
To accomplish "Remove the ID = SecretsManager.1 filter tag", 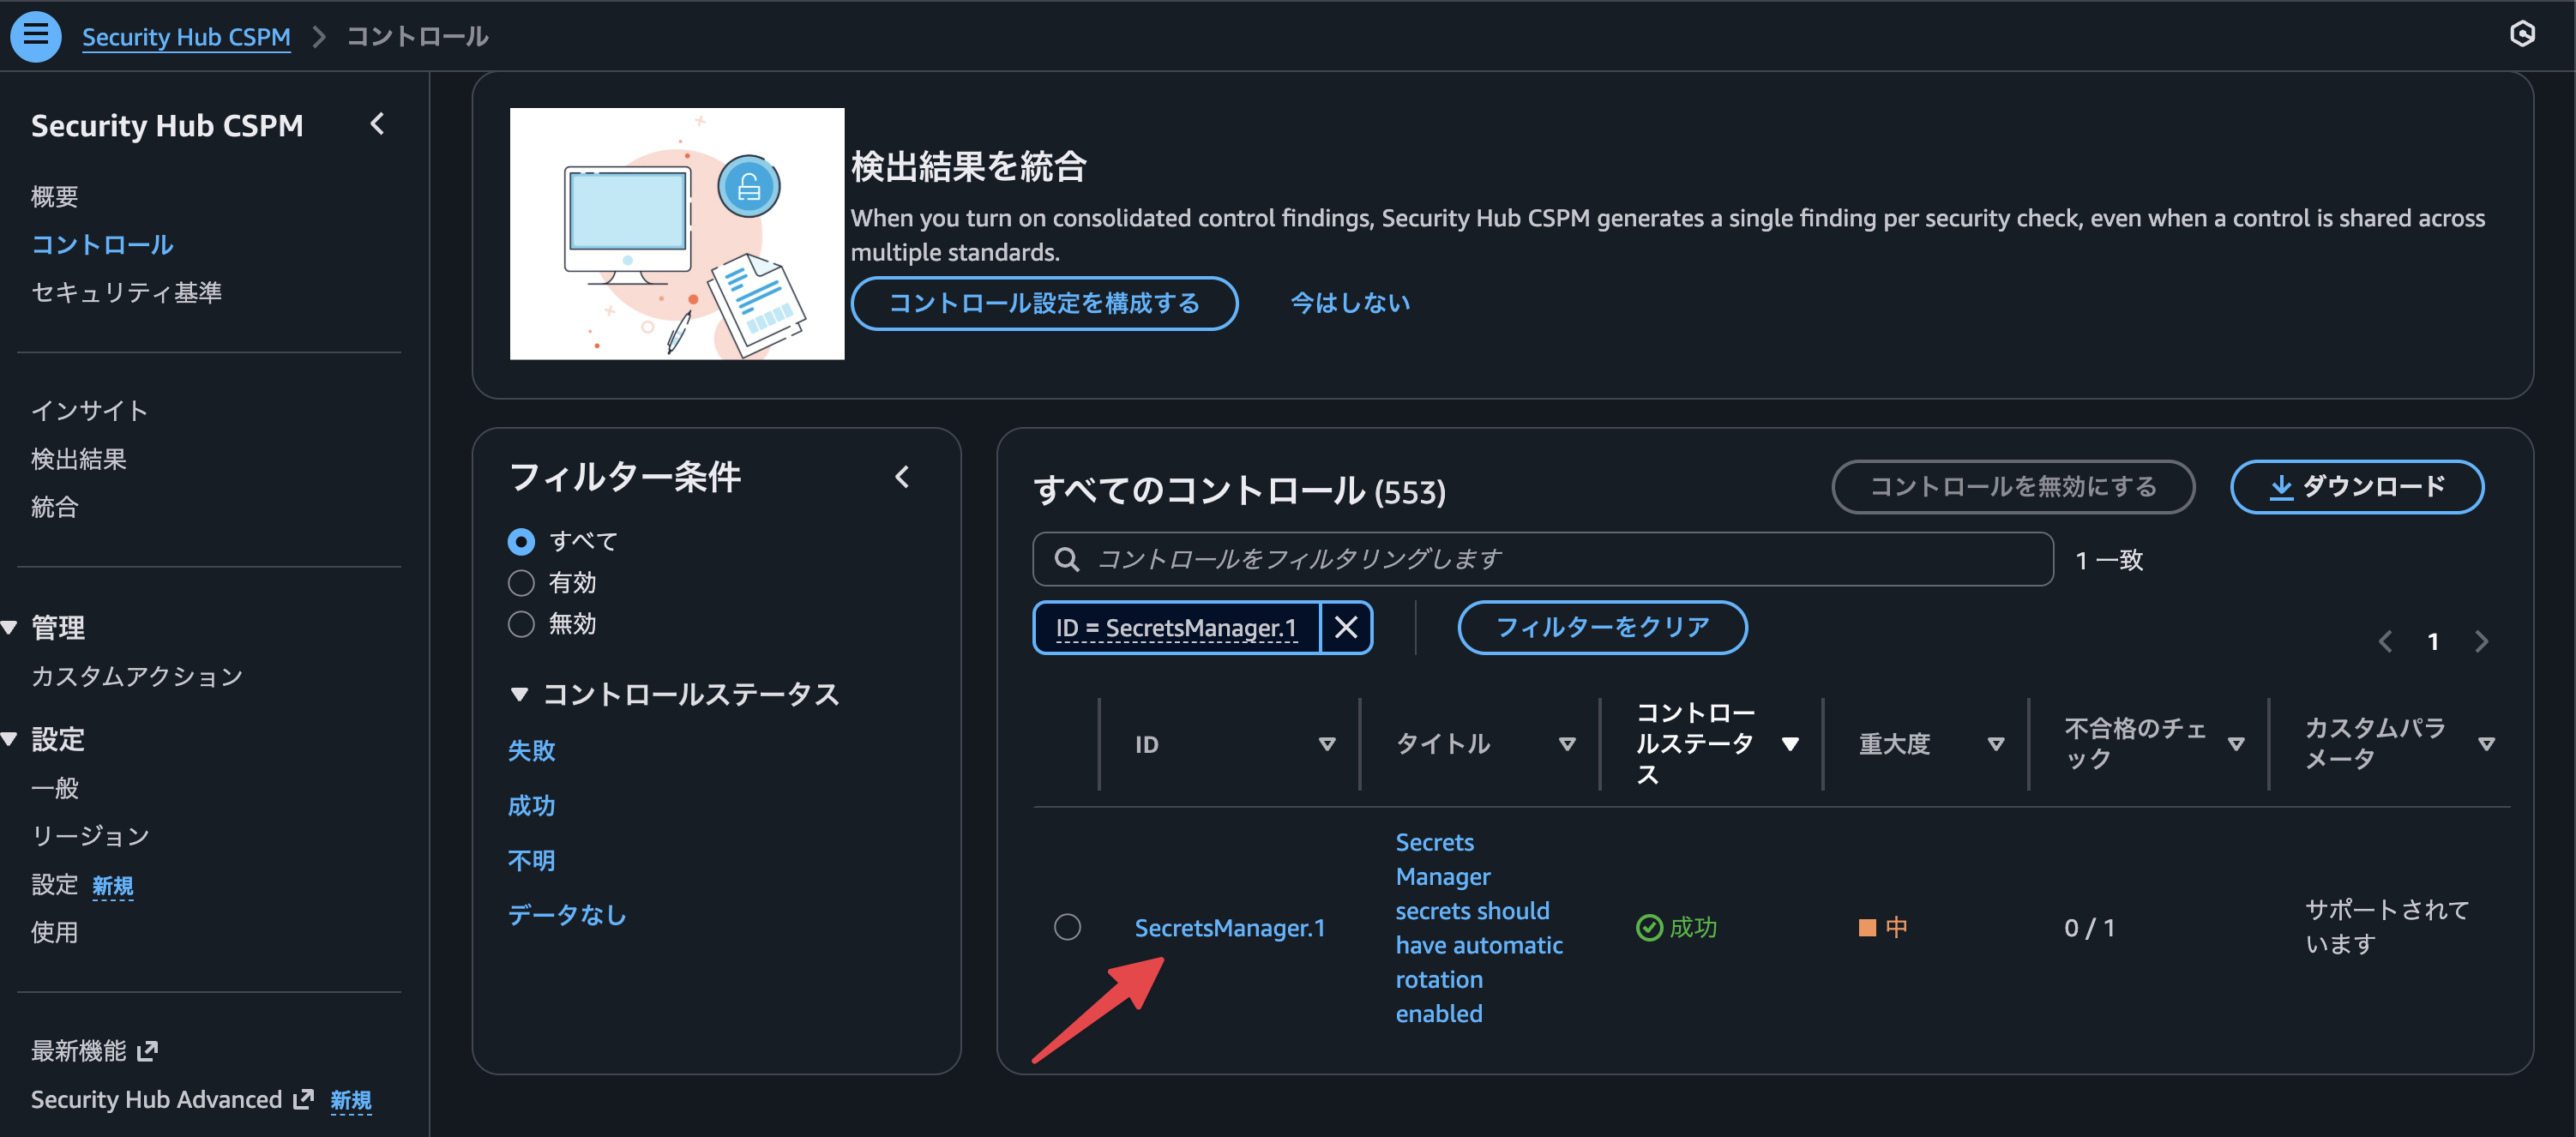I will click(1345, 627).
